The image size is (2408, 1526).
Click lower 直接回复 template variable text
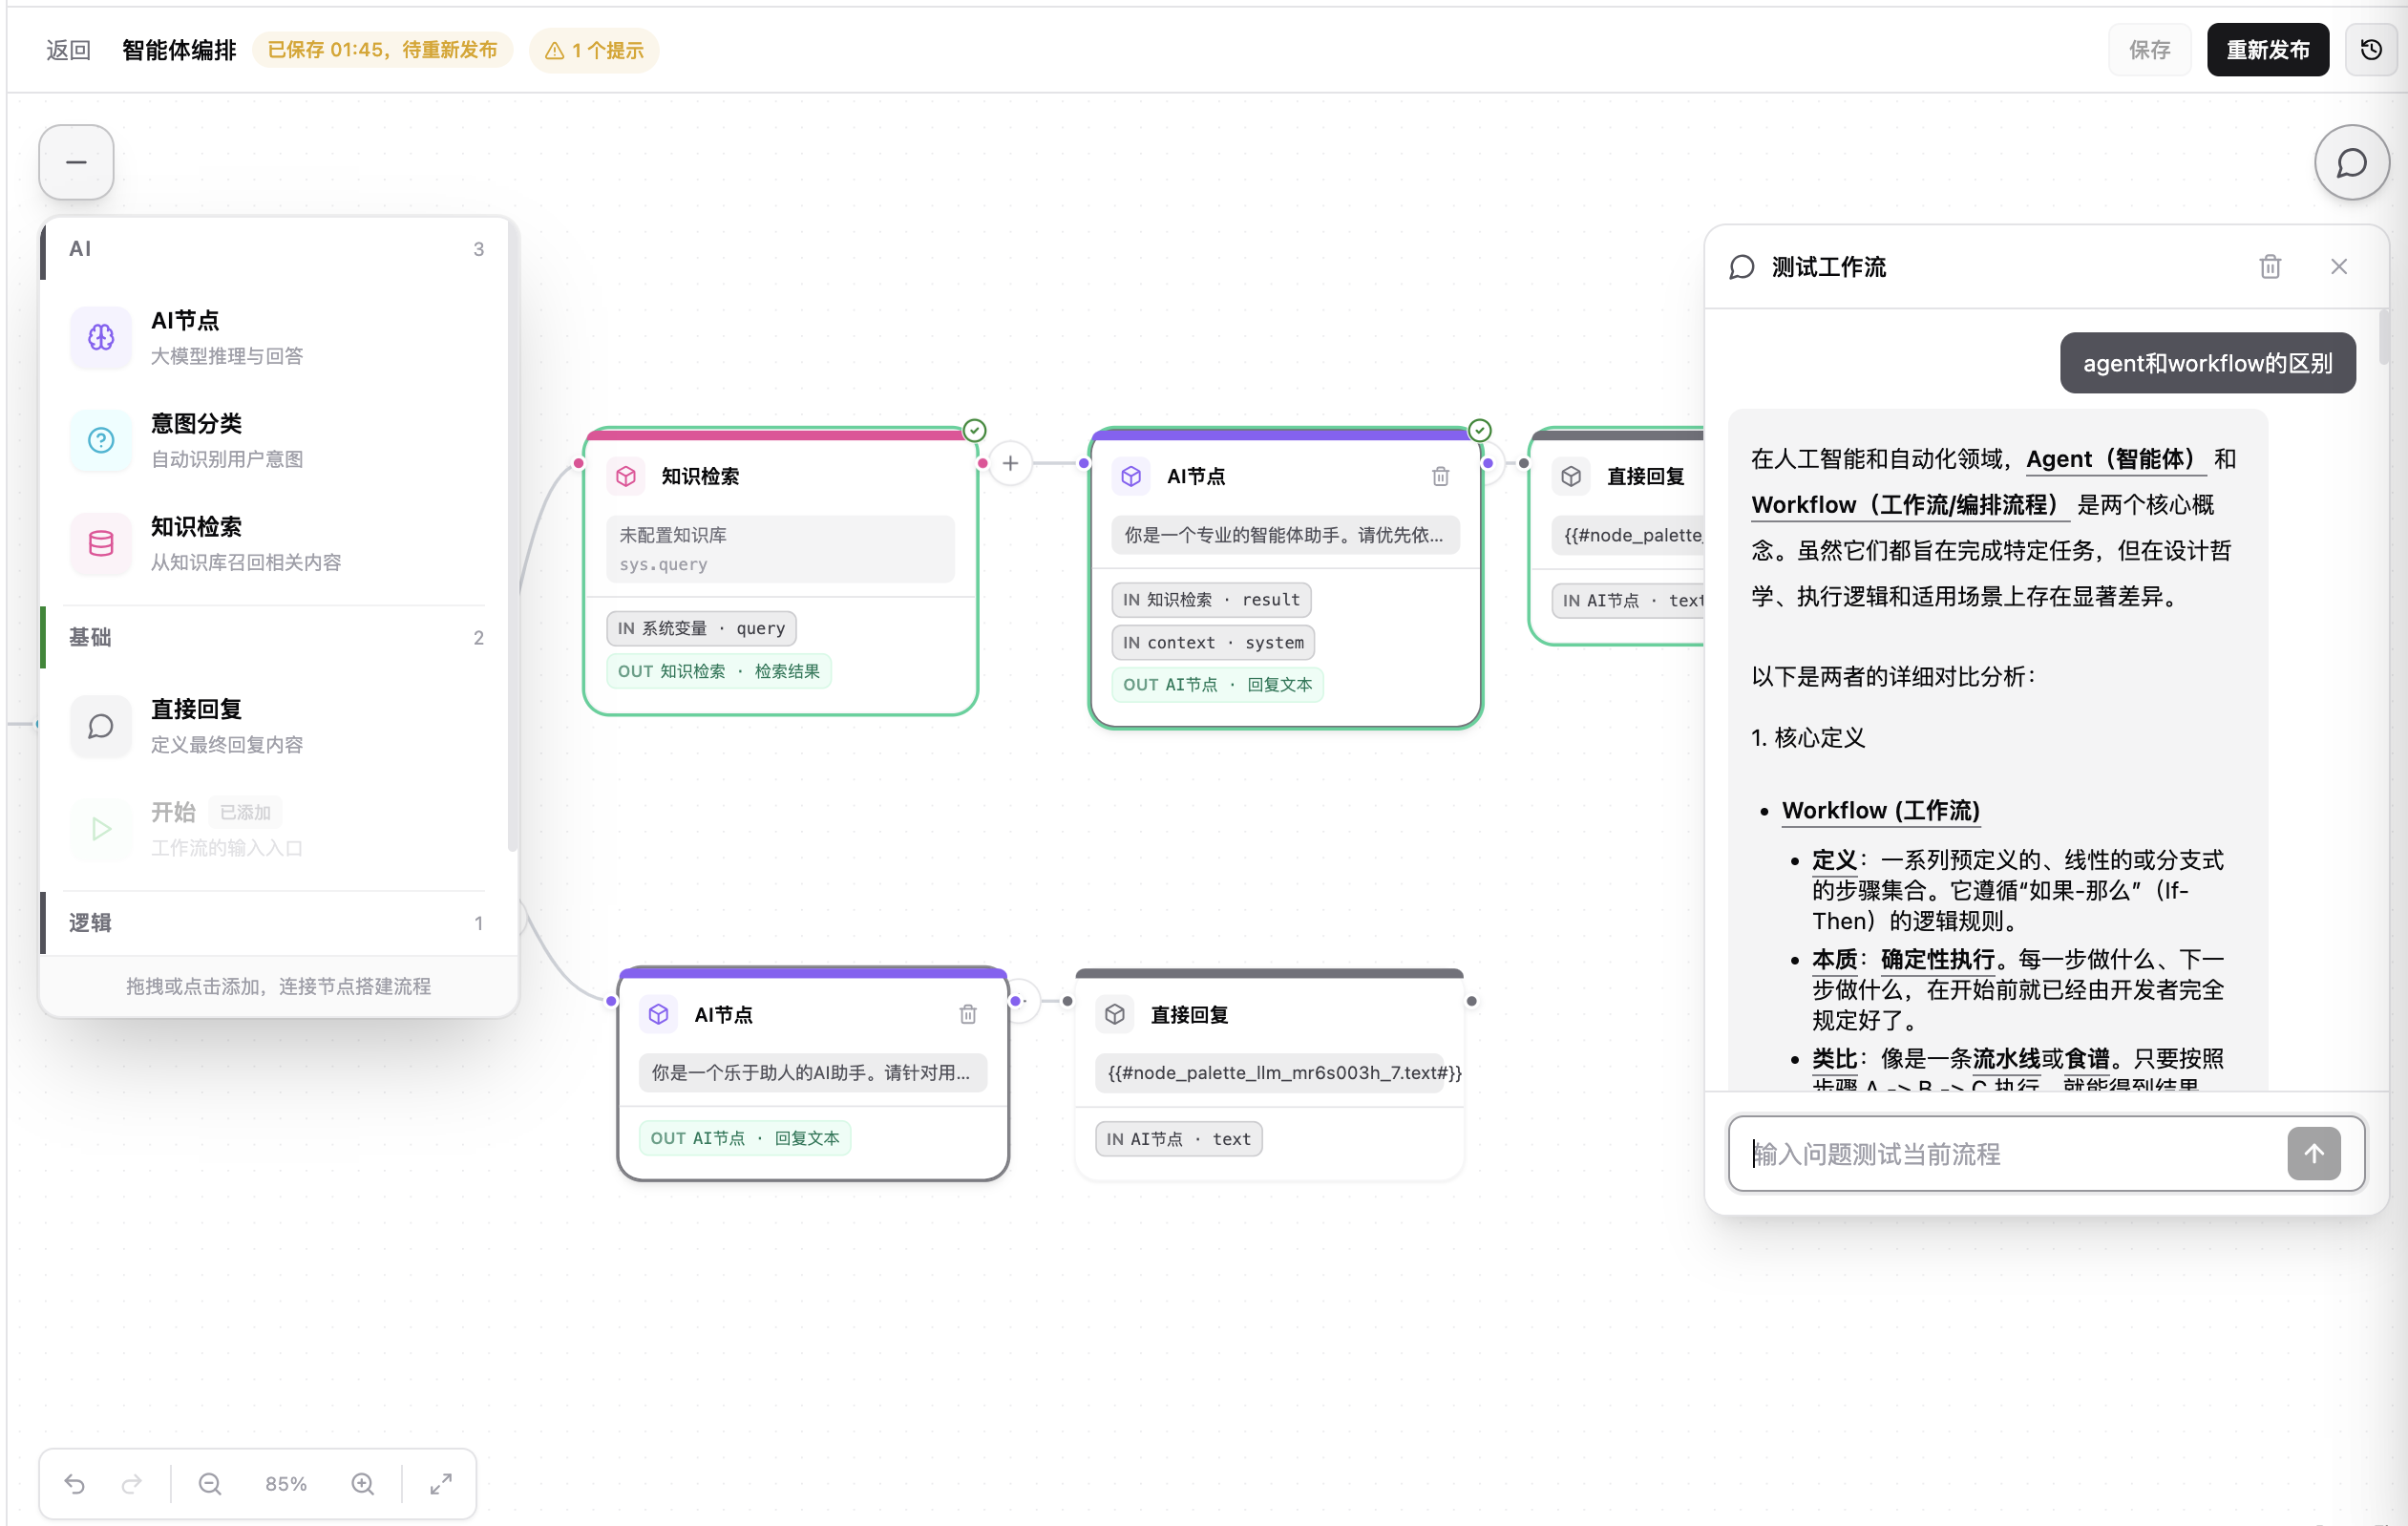click(x=1284, y=1072)
